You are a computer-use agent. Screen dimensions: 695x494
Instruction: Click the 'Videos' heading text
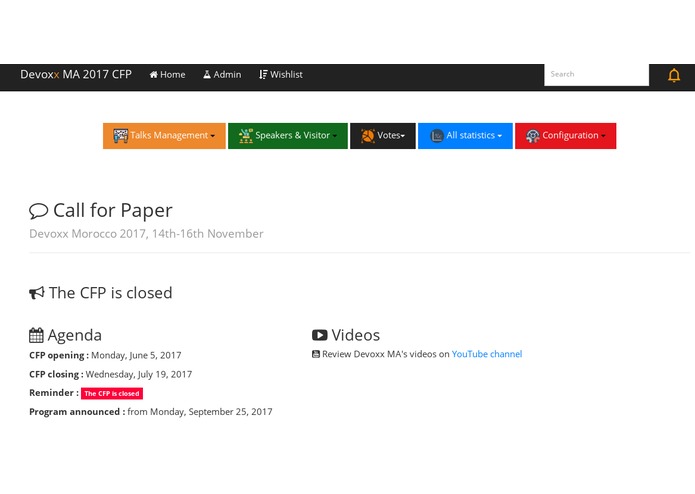click(355, 335)
